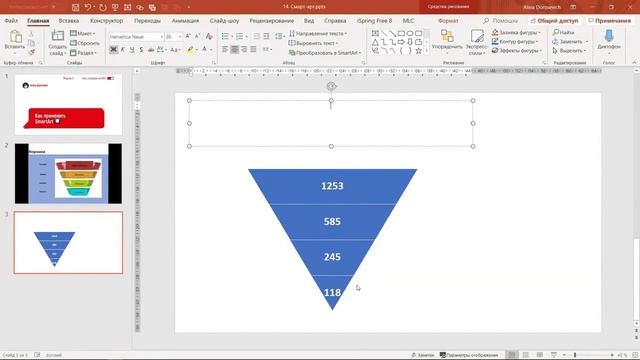640x360 pixels.
Task: Open Преобразовать в SmartArt dropdown
Action: click(325, 53)
